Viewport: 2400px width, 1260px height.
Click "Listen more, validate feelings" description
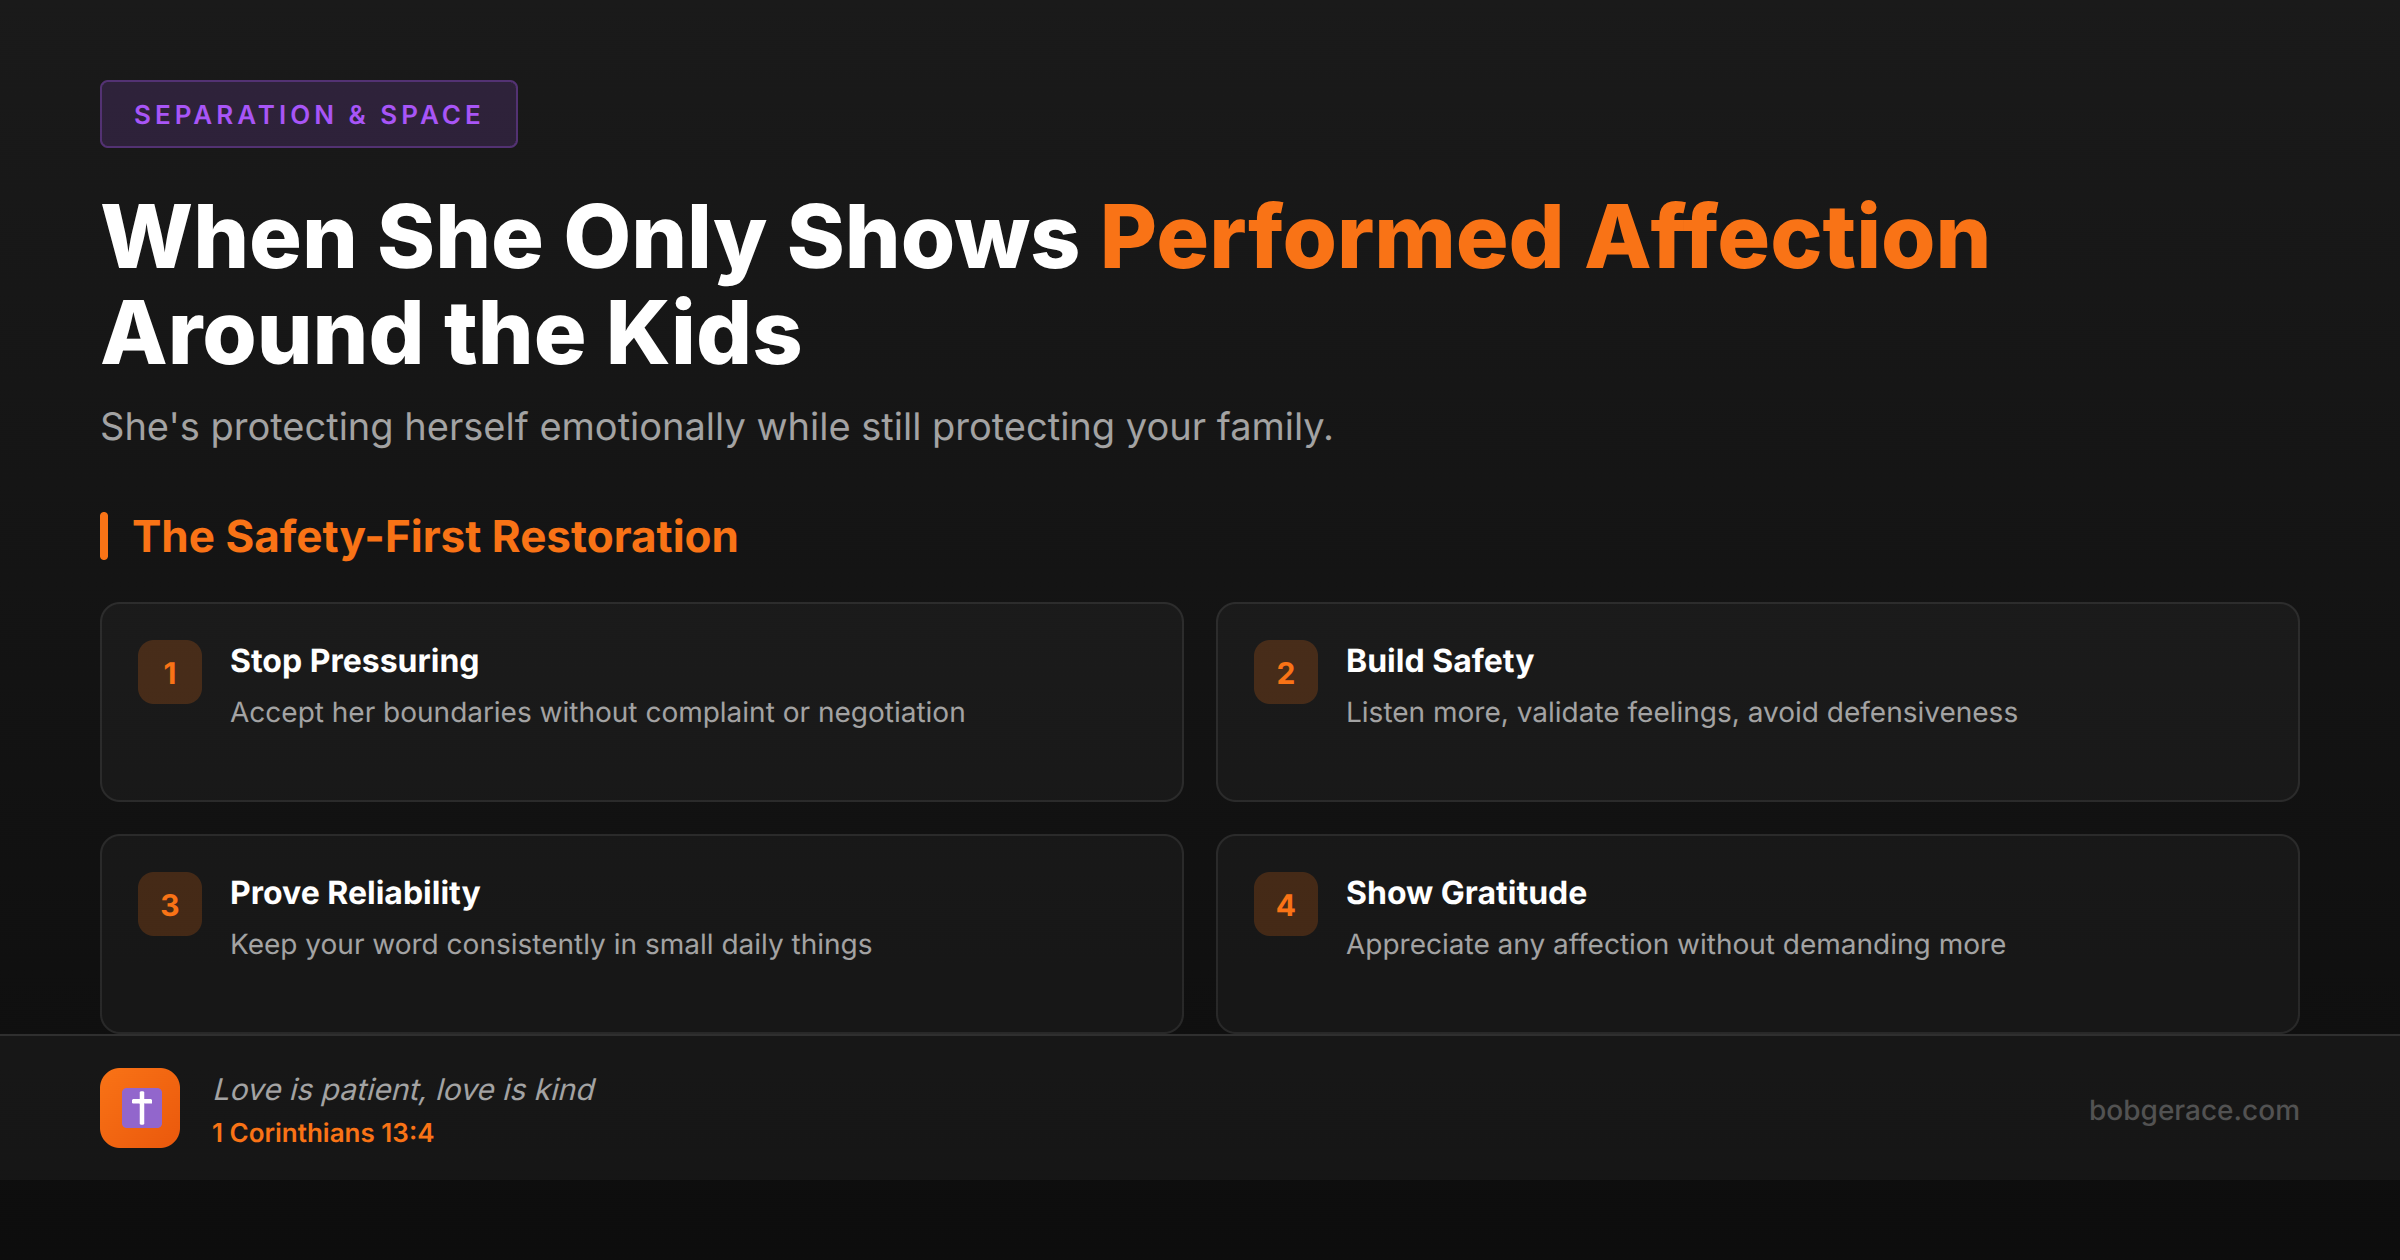(1681, 712)
